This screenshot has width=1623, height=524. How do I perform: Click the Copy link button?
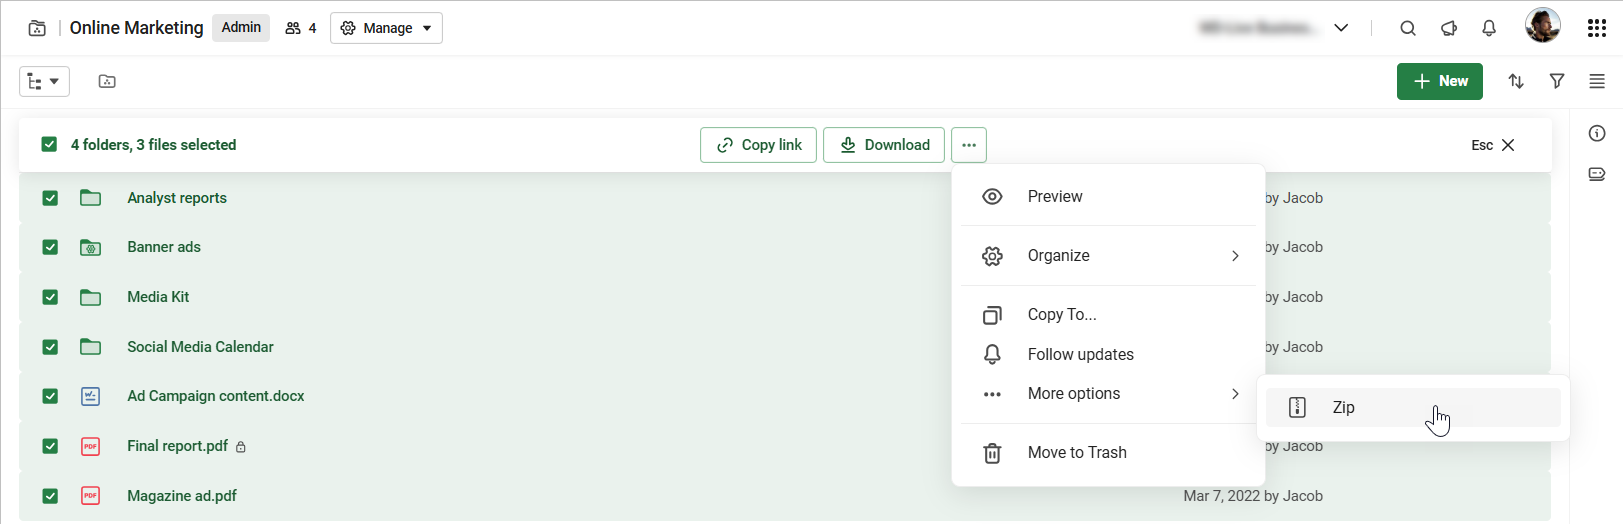(758, 145)
